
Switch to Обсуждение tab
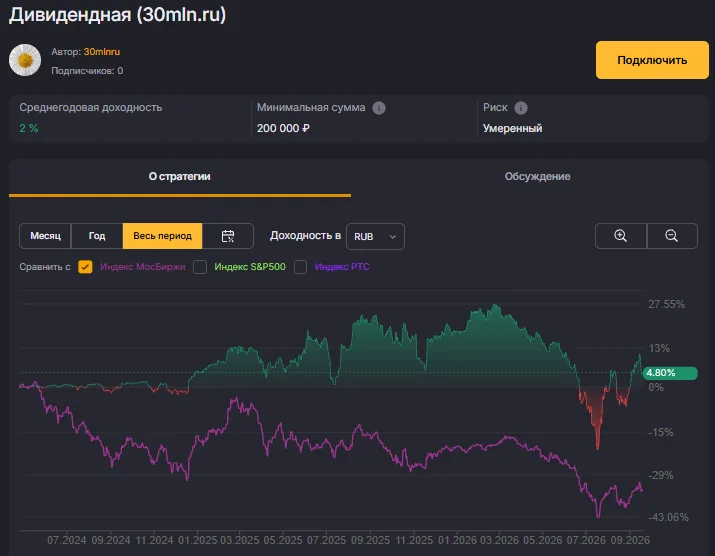coord(537,177)
